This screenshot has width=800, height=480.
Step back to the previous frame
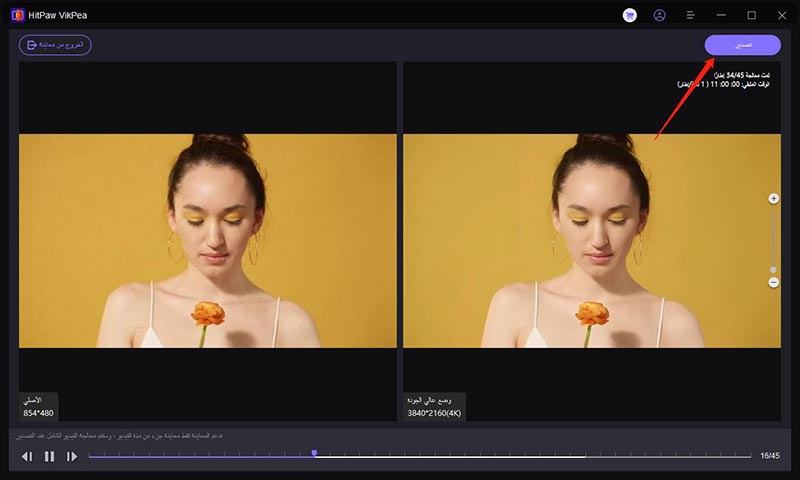click(27, 456)
